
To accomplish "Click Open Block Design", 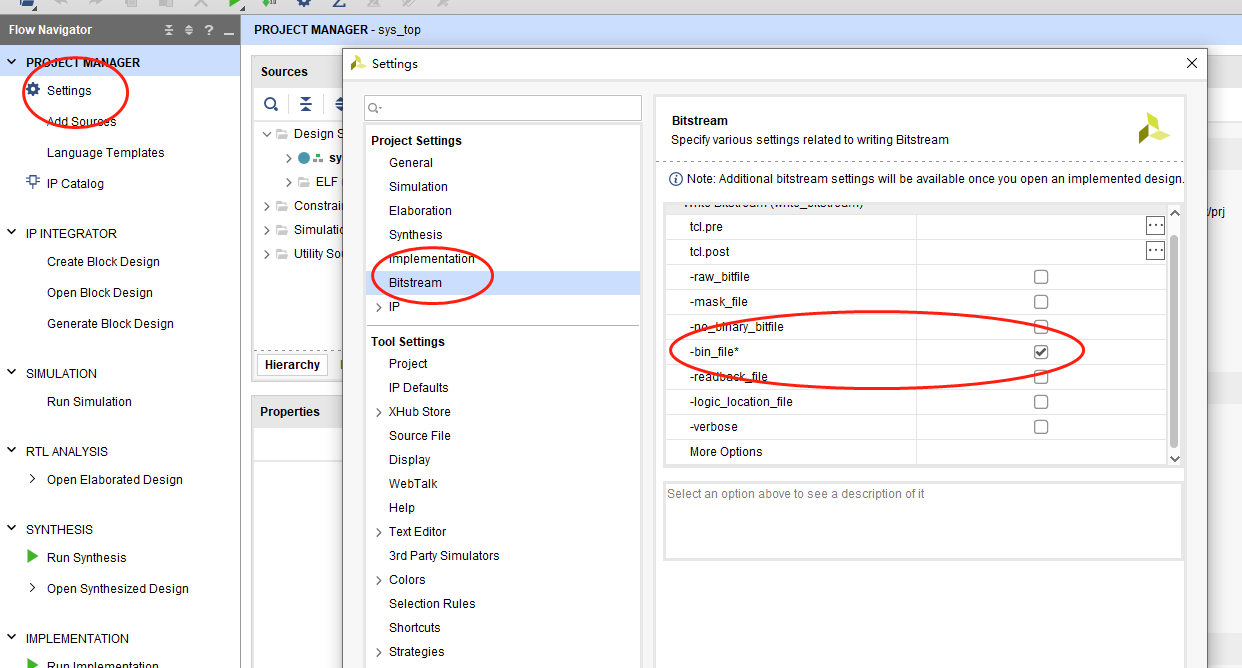I will (100, 293).
